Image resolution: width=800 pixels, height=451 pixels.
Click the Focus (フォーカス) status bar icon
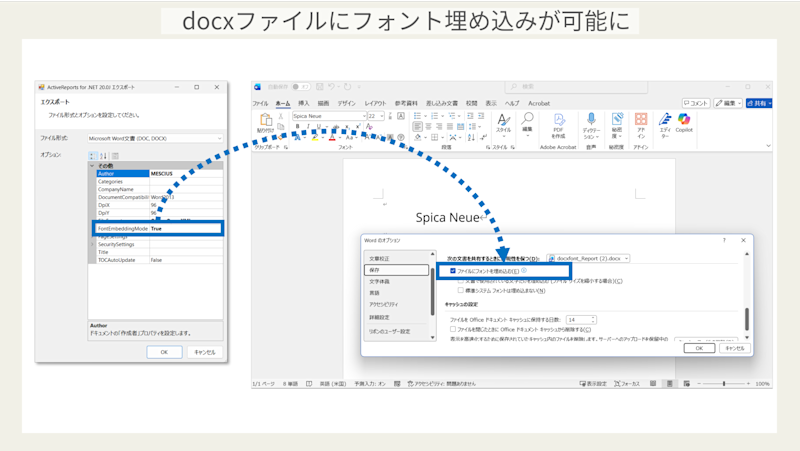coord(627,384)
